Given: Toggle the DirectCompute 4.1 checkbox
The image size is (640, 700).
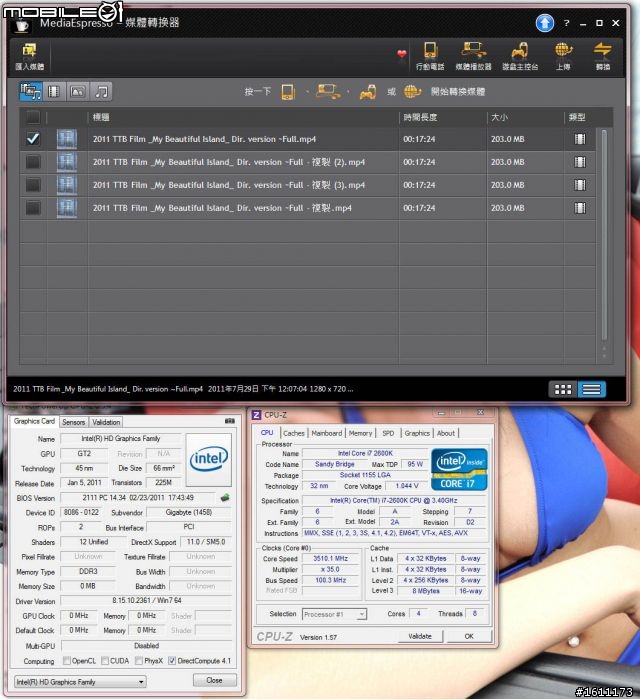Looking at the screenshot, I should [x=172, y=660].
